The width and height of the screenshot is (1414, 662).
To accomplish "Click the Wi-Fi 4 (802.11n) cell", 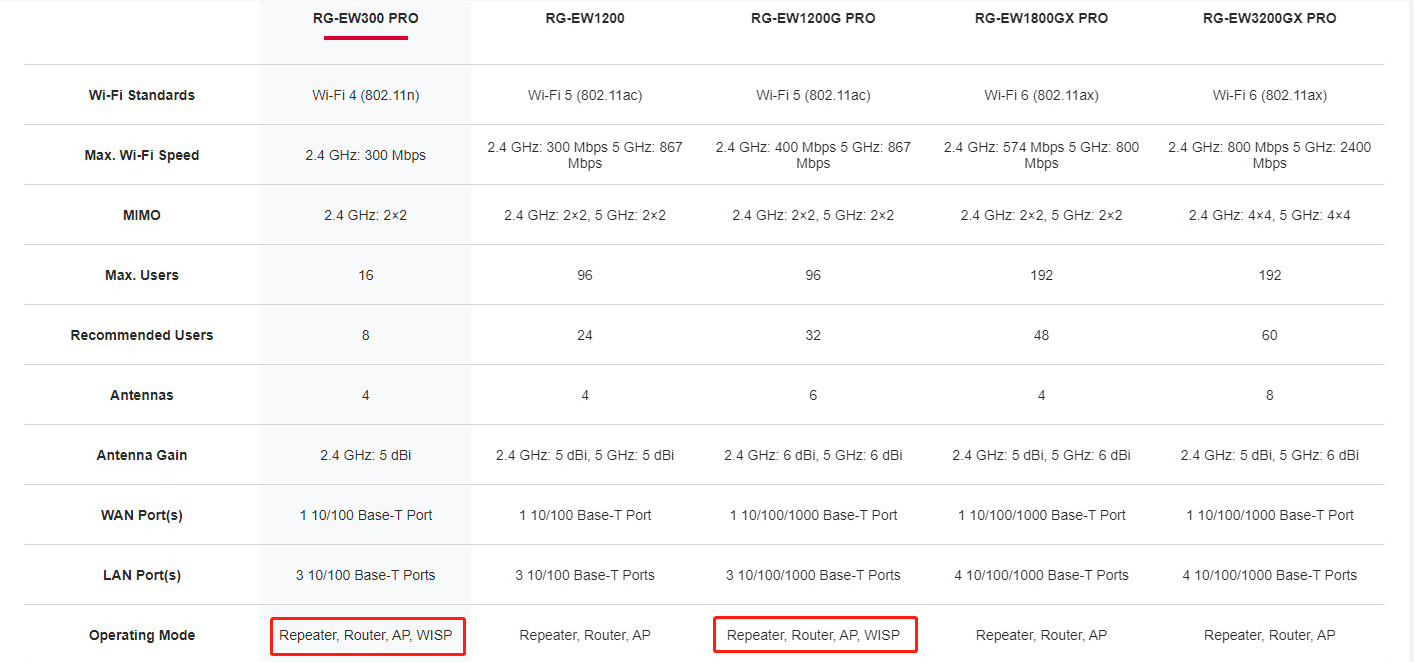I will 365,95.
